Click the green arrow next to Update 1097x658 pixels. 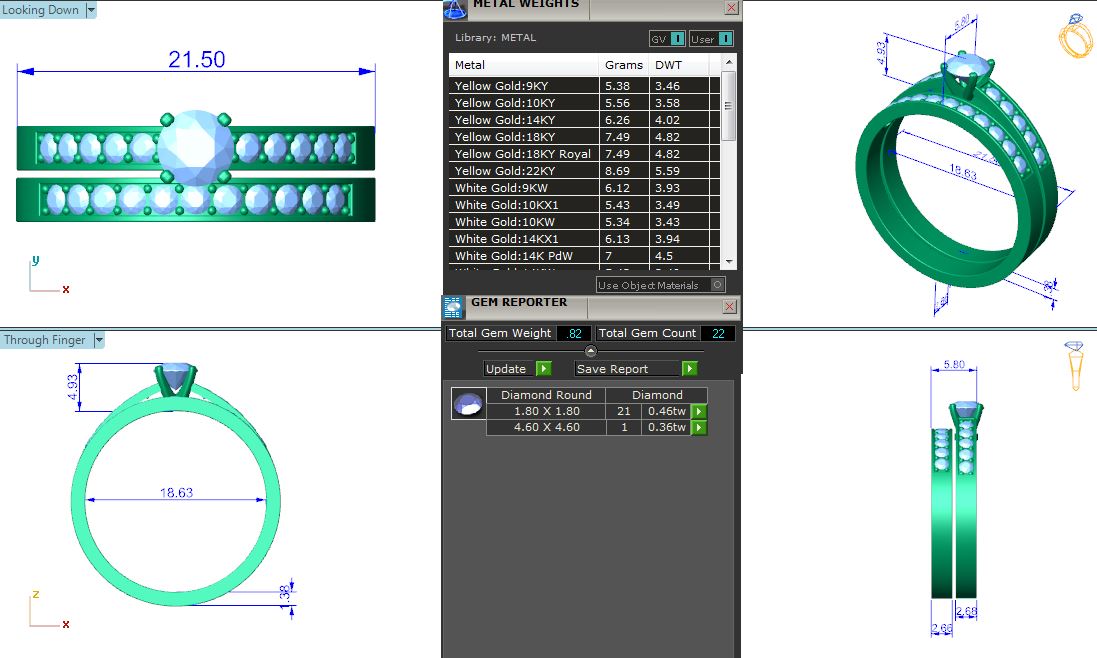click(544, 369)
